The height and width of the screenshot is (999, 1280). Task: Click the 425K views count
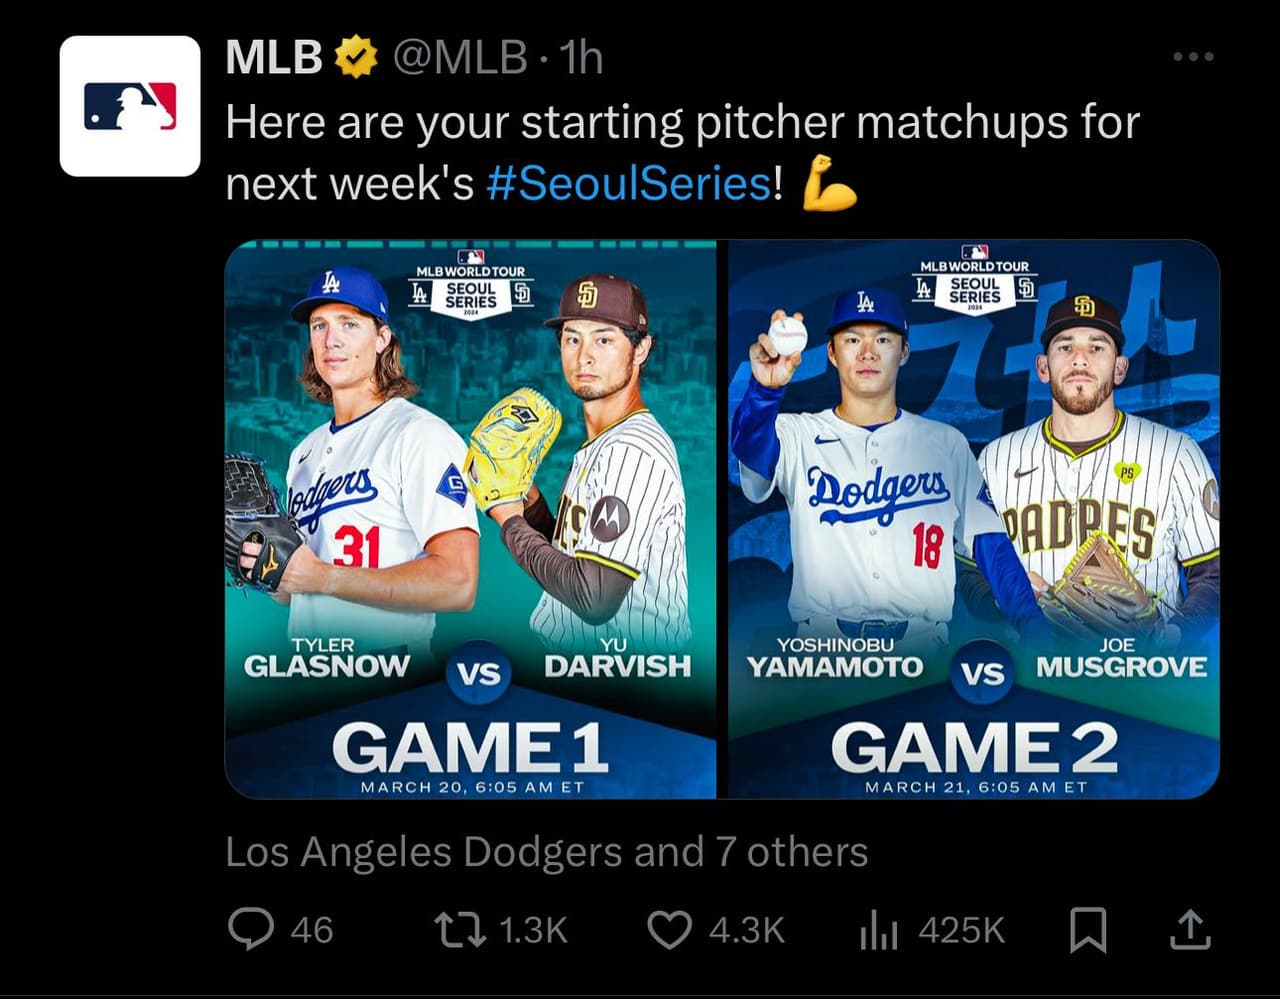960,930
